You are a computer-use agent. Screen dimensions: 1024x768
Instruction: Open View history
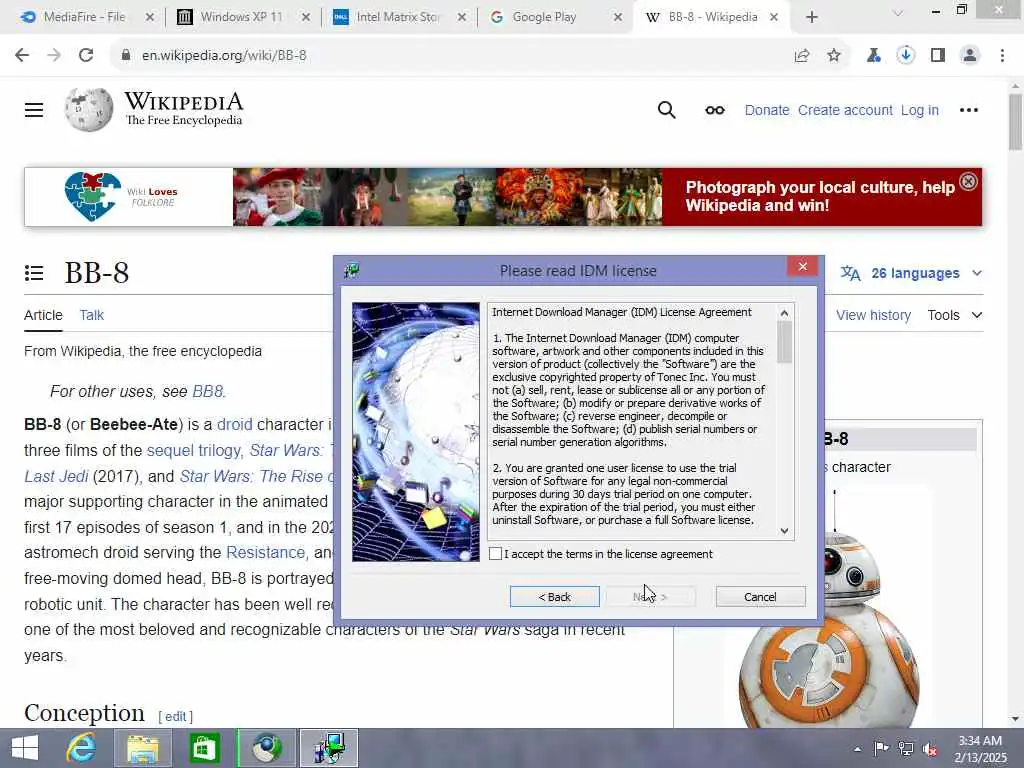[x=873, y=315]
